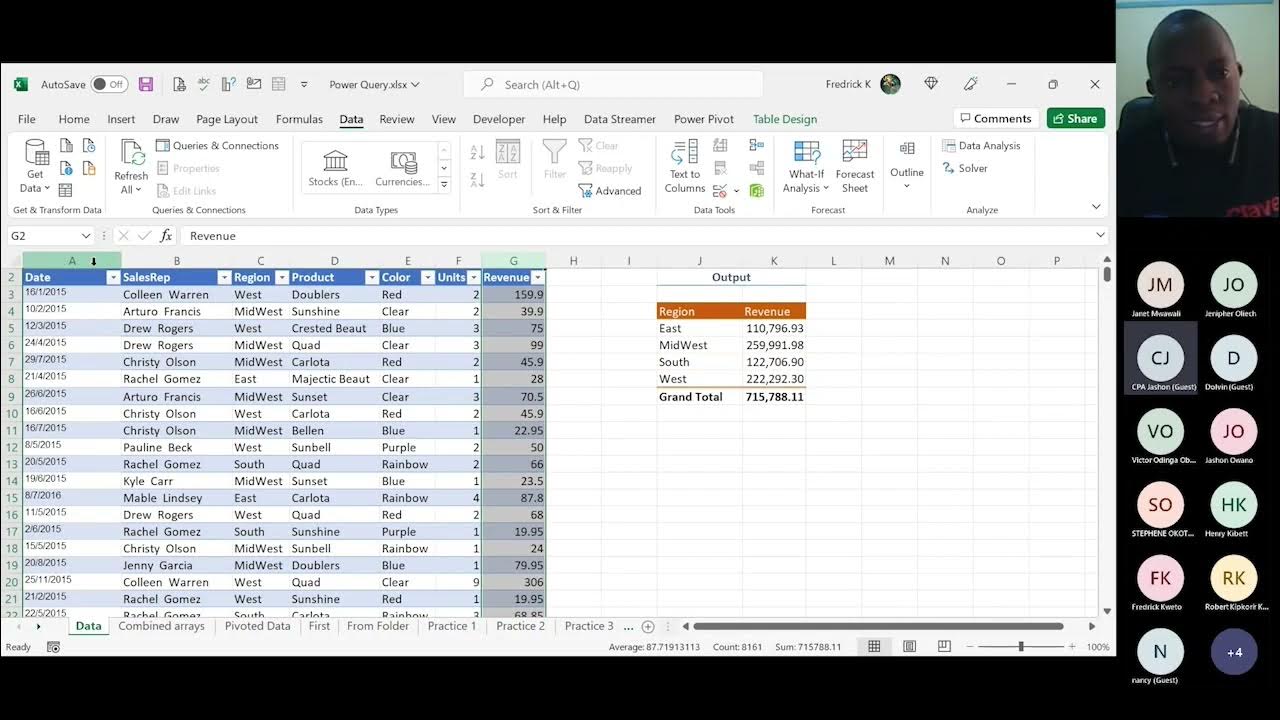Switch to the Home ribbon tab
This screenshot has width=1280, height=720.
[x=74, y=119]
